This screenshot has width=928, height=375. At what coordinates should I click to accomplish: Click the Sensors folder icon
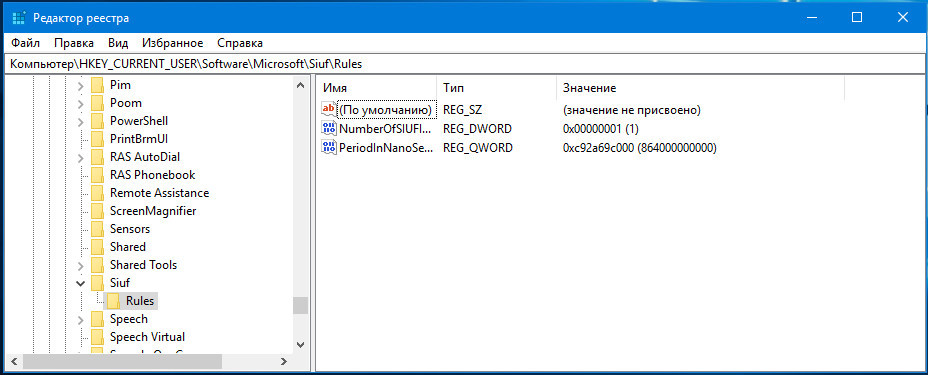98,229
